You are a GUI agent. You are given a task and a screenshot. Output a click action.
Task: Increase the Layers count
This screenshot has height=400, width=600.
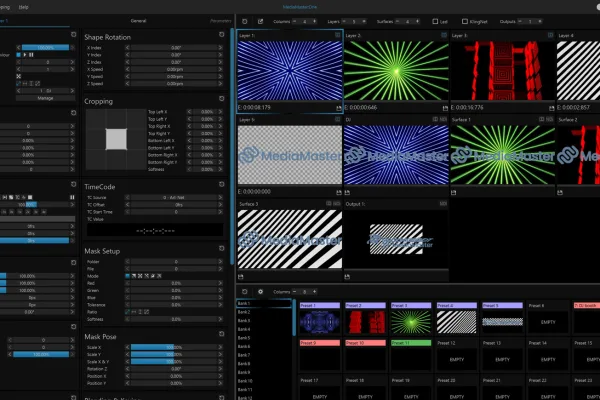pyautogui.click(x=364, y=21)
